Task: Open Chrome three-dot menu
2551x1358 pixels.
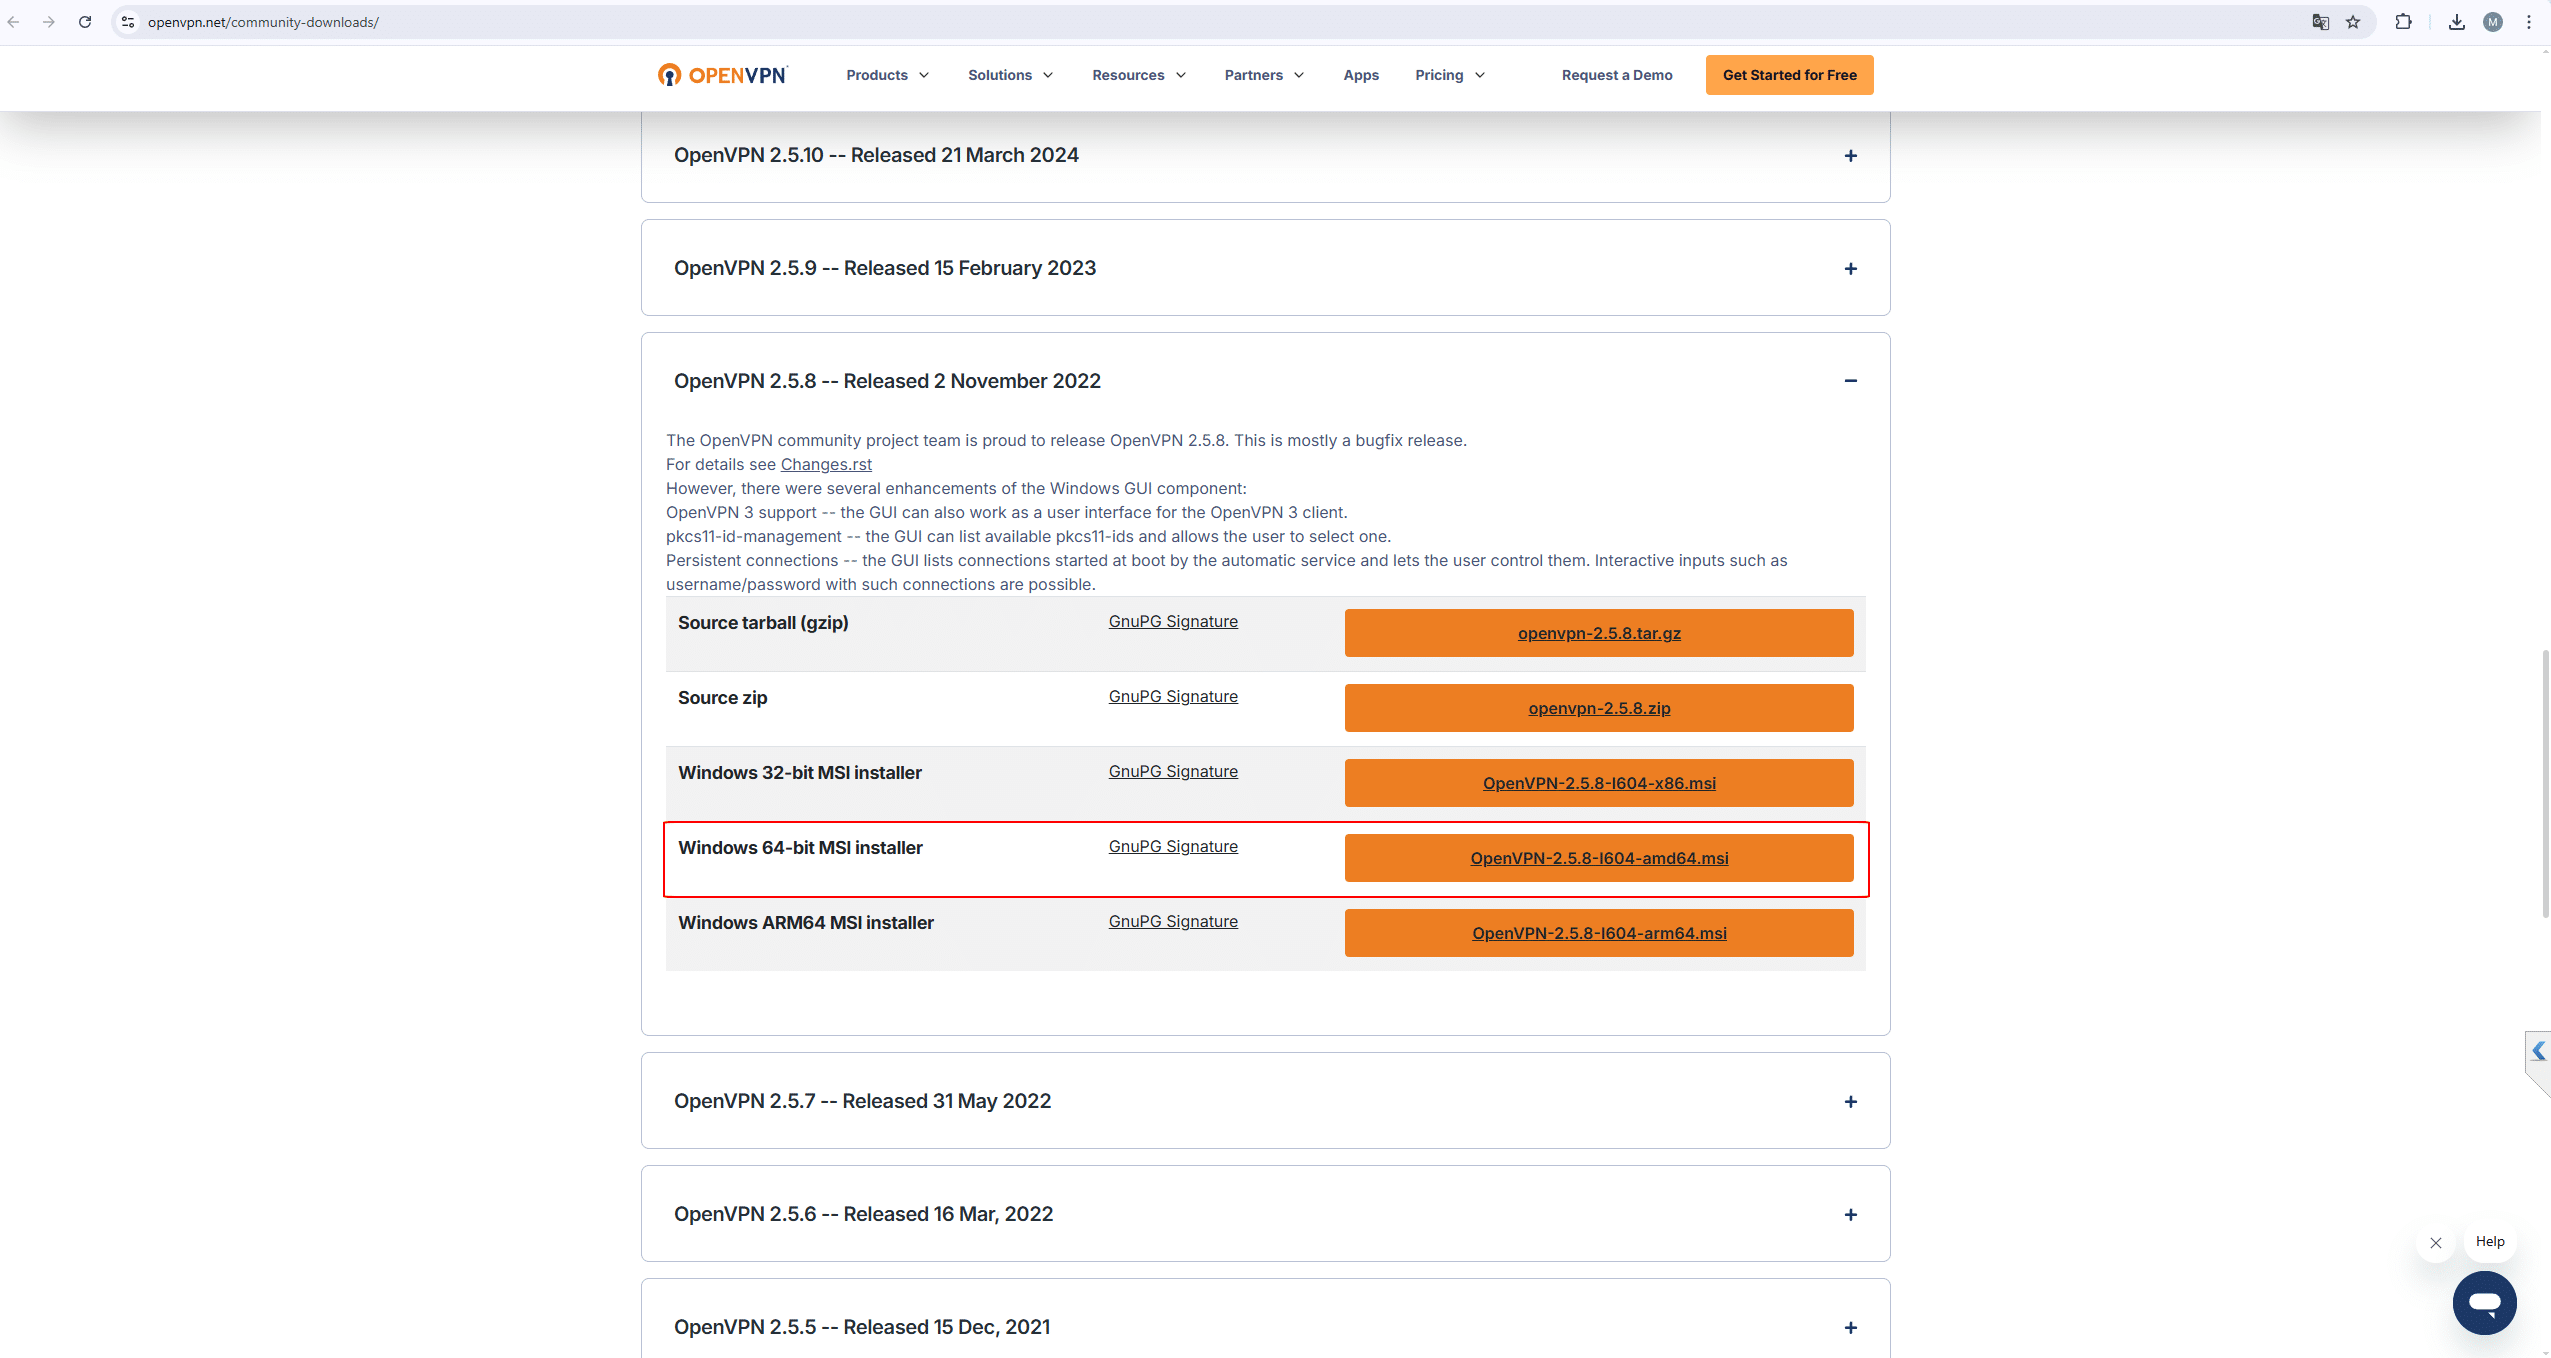Action: [2528, 22]
